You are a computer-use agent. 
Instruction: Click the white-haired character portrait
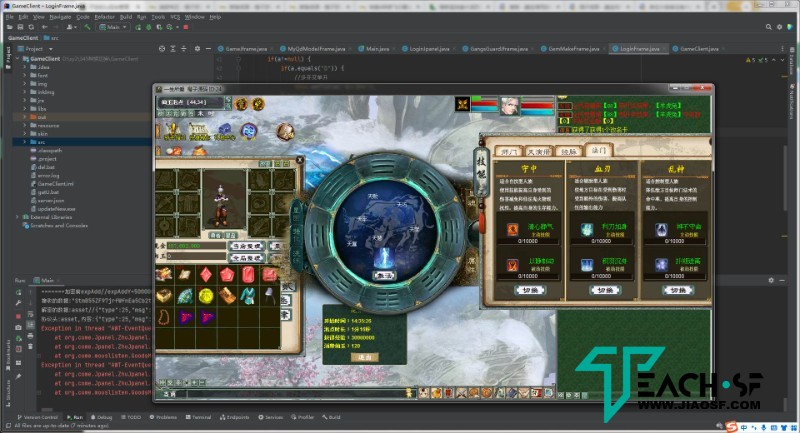(509, 106)
